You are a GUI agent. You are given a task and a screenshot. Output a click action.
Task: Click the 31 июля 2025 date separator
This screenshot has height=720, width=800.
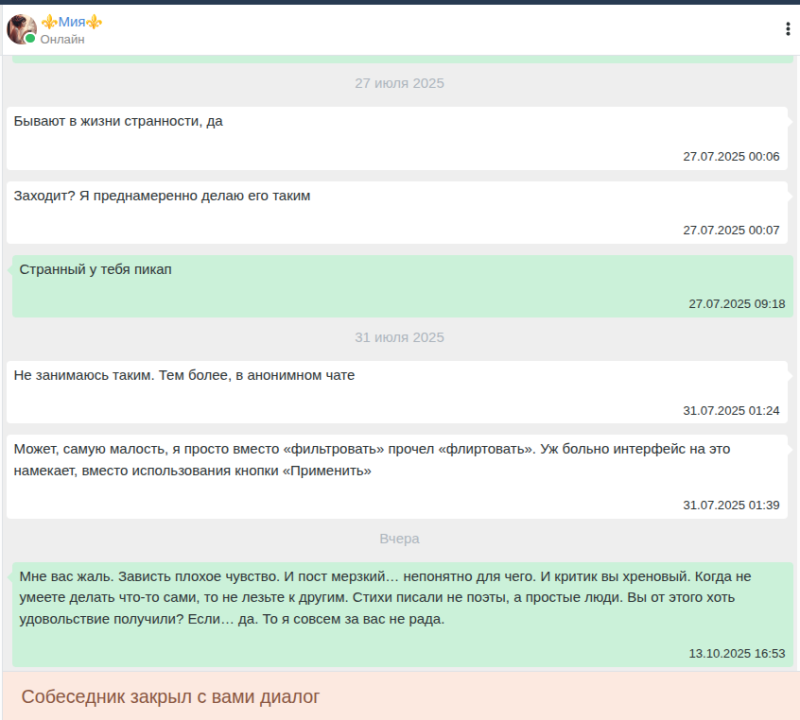399,337
